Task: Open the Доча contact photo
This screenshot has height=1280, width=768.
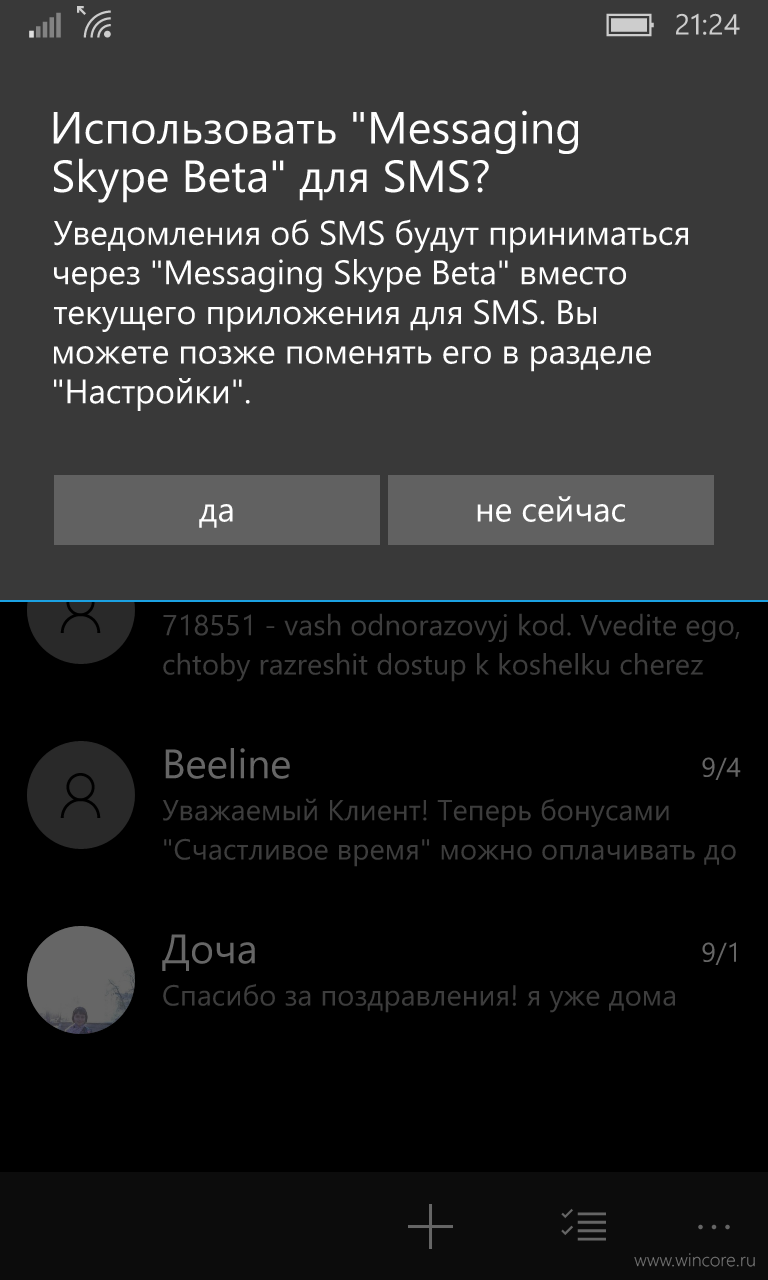Action: [x=81, y=980]
